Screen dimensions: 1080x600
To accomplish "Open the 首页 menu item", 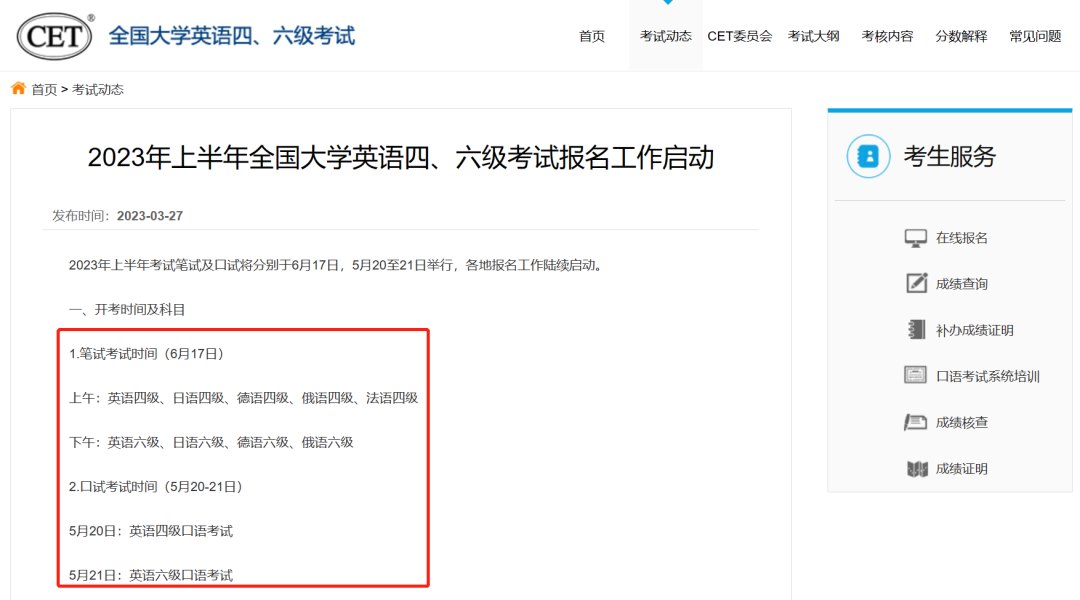I will (x=591, y=35).
